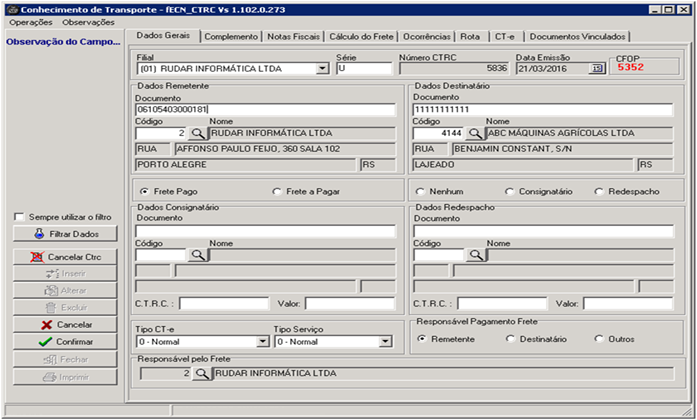Click the Destinatário Código field
The width and height of the screenshot is (697, 420).
click(x=439, y=133)
